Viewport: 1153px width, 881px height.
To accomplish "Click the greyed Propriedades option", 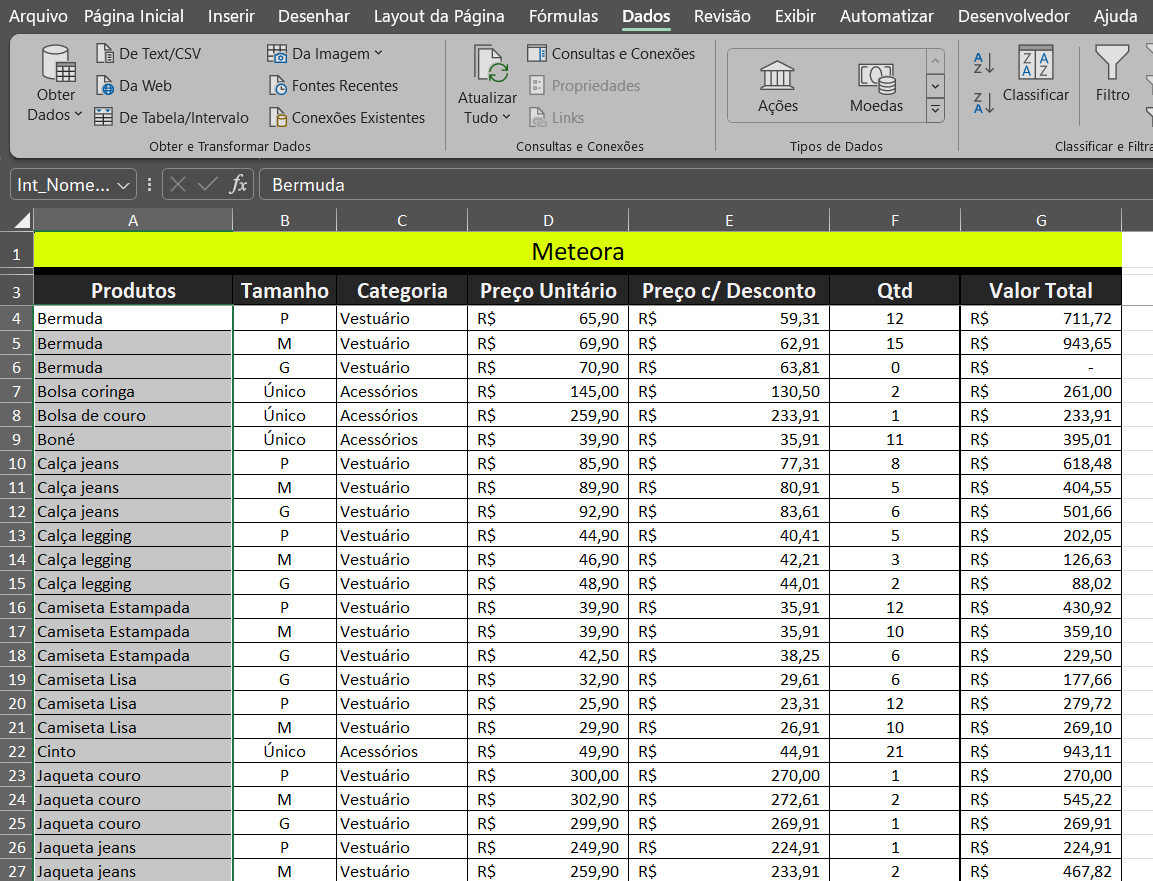I will pos(584,86).
